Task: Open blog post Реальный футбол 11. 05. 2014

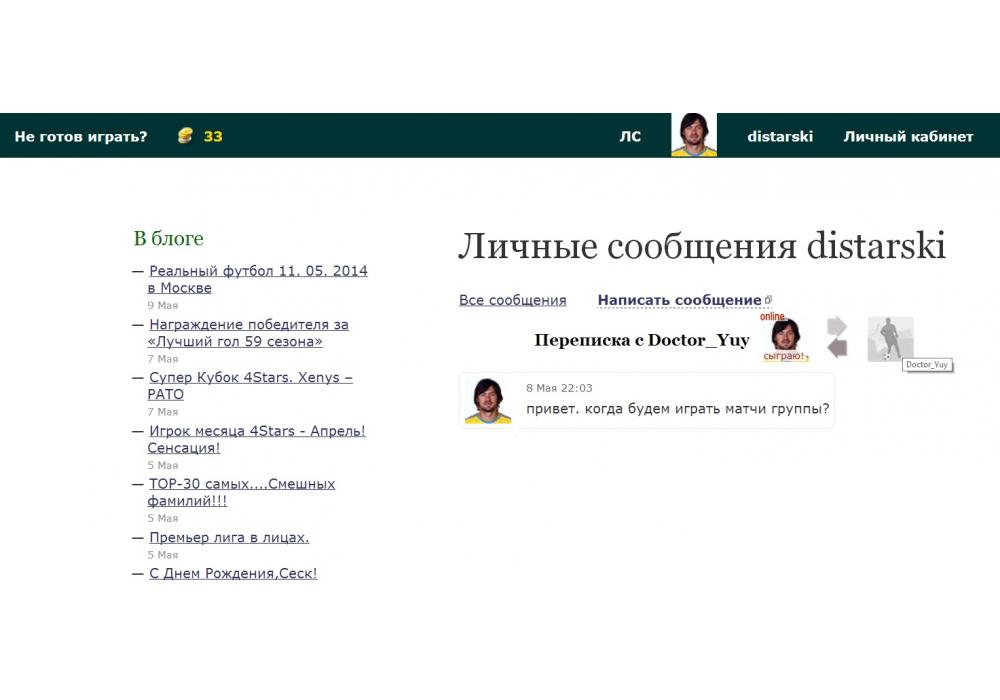Action: click(x=258, y=279)
